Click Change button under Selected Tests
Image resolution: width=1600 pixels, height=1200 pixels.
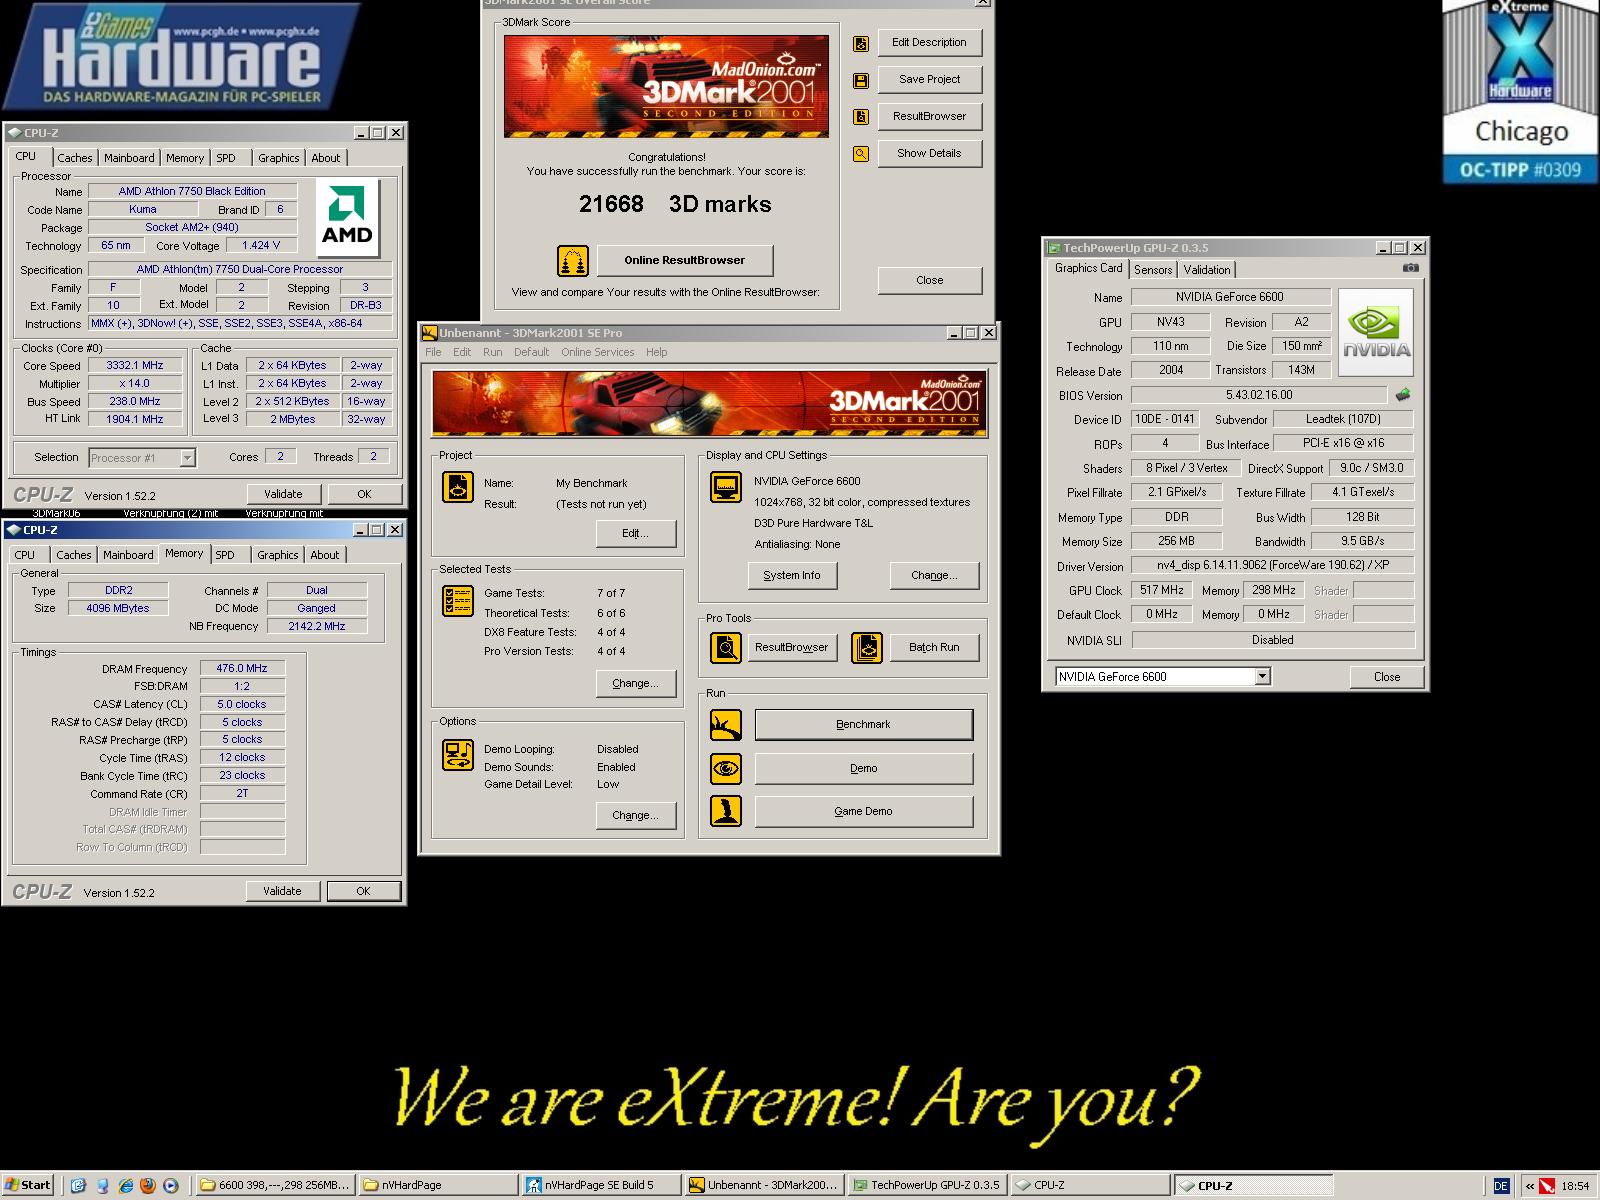point(635,684)
